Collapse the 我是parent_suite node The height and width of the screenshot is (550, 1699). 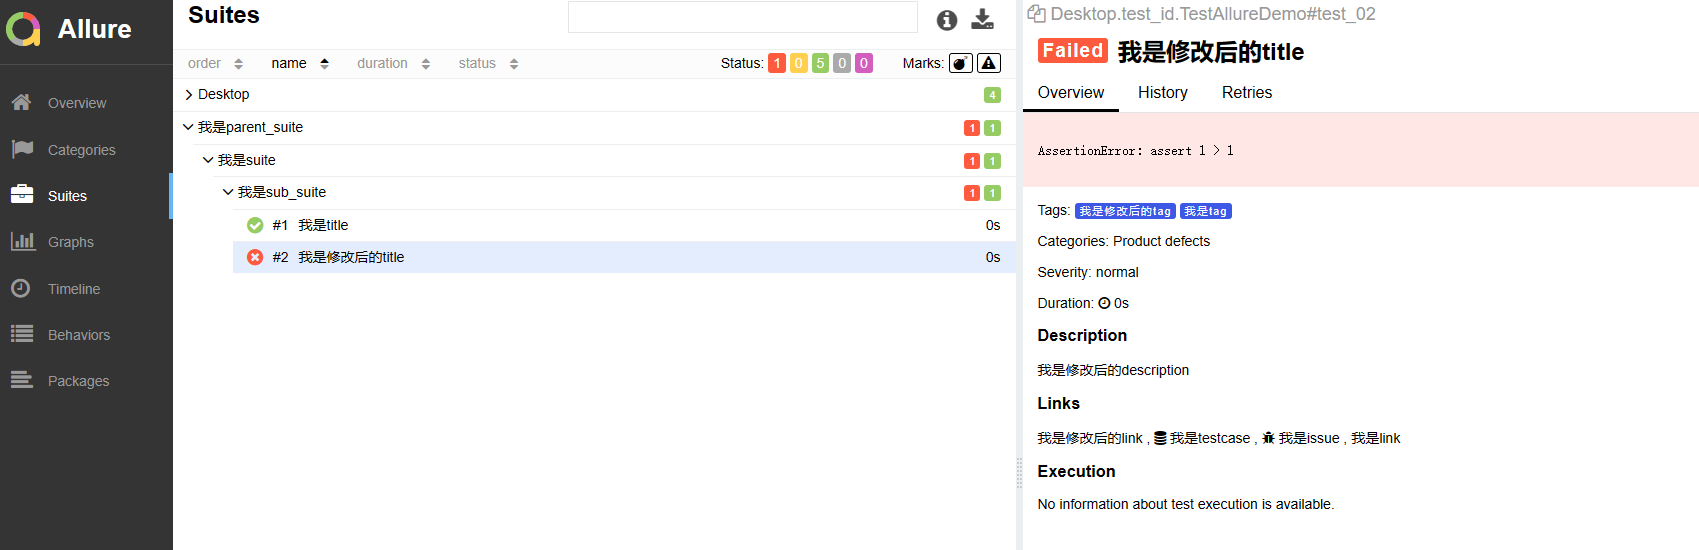[189, 127]
